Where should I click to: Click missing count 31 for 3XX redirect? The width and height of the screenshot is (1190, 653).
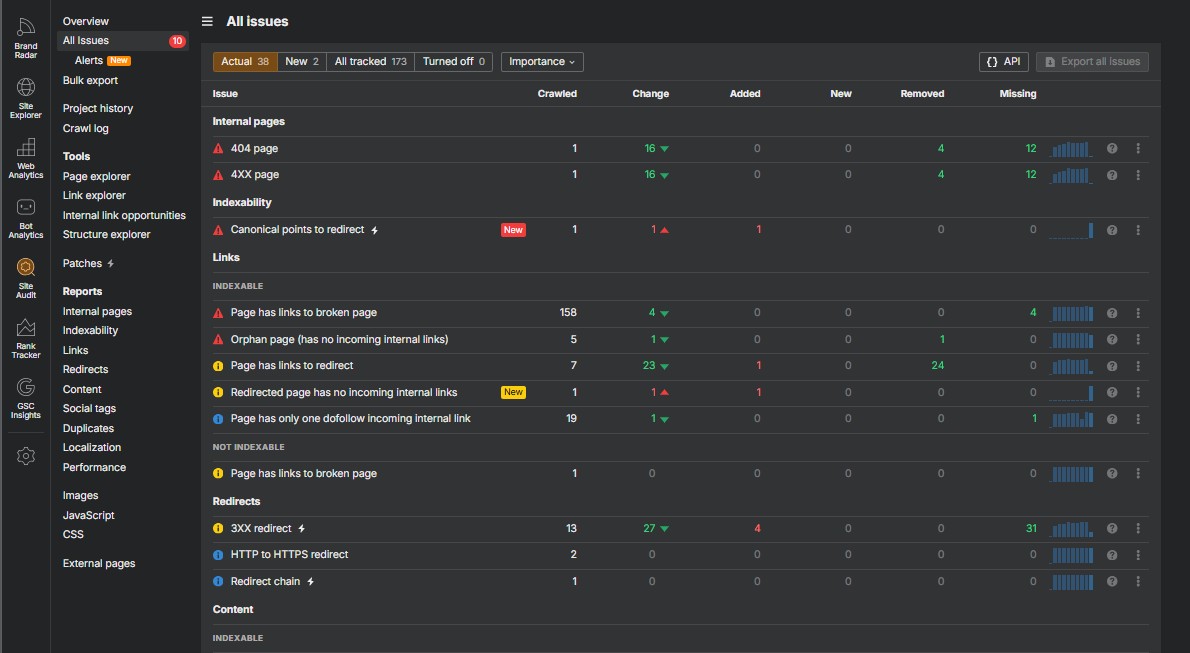1031,528
